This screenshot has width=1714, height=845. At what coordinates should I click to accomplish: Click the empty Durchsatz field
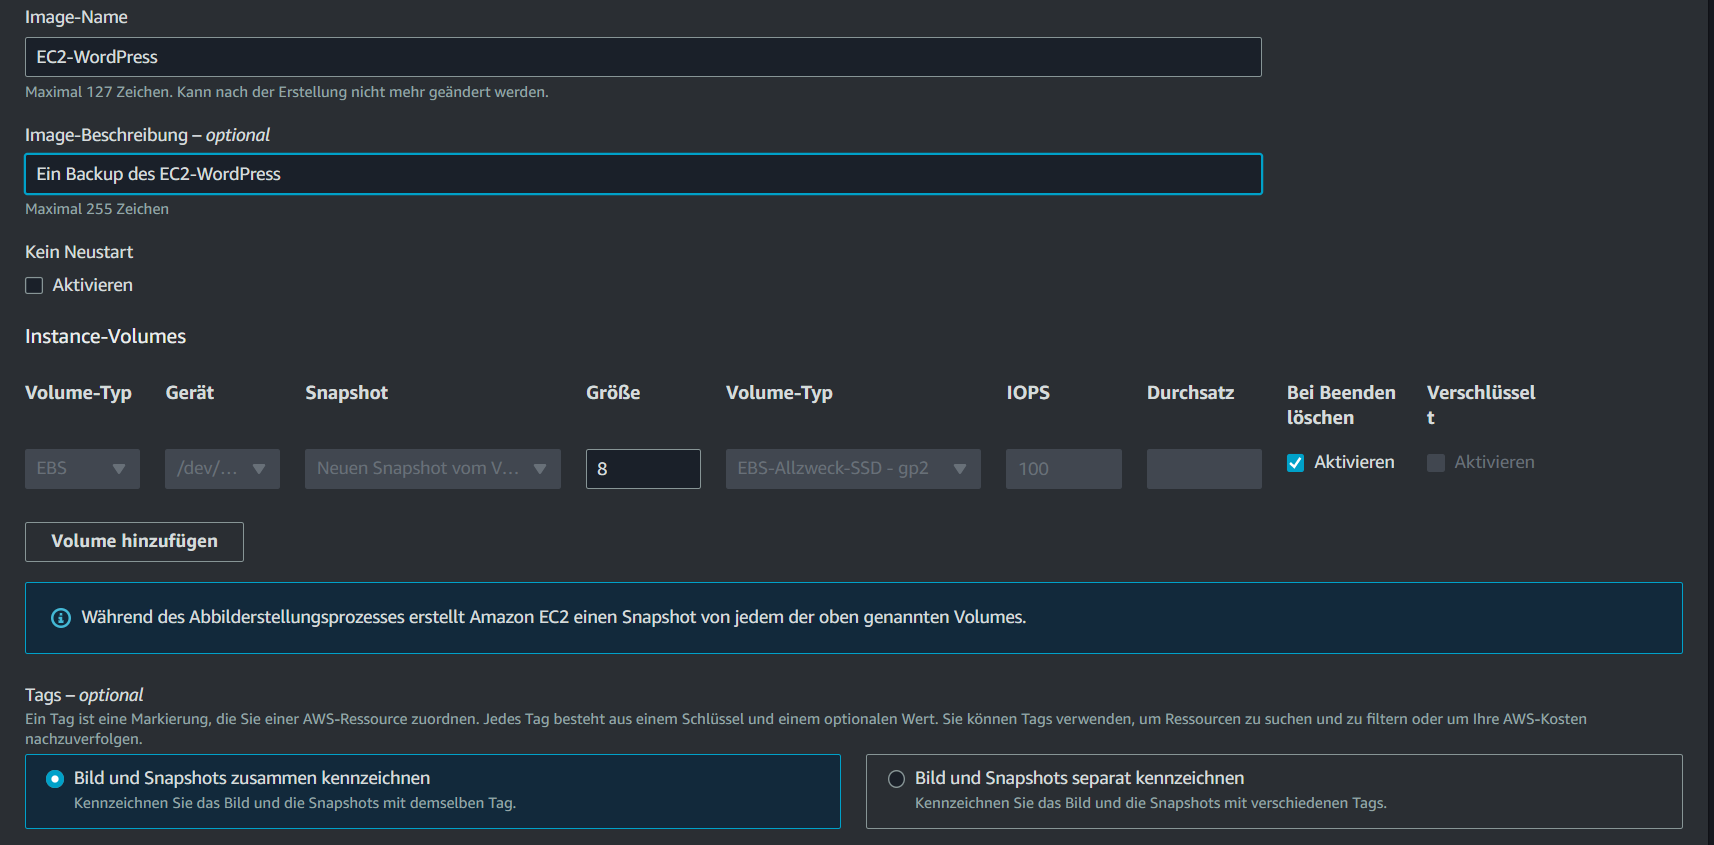(x=1204, y=469)
